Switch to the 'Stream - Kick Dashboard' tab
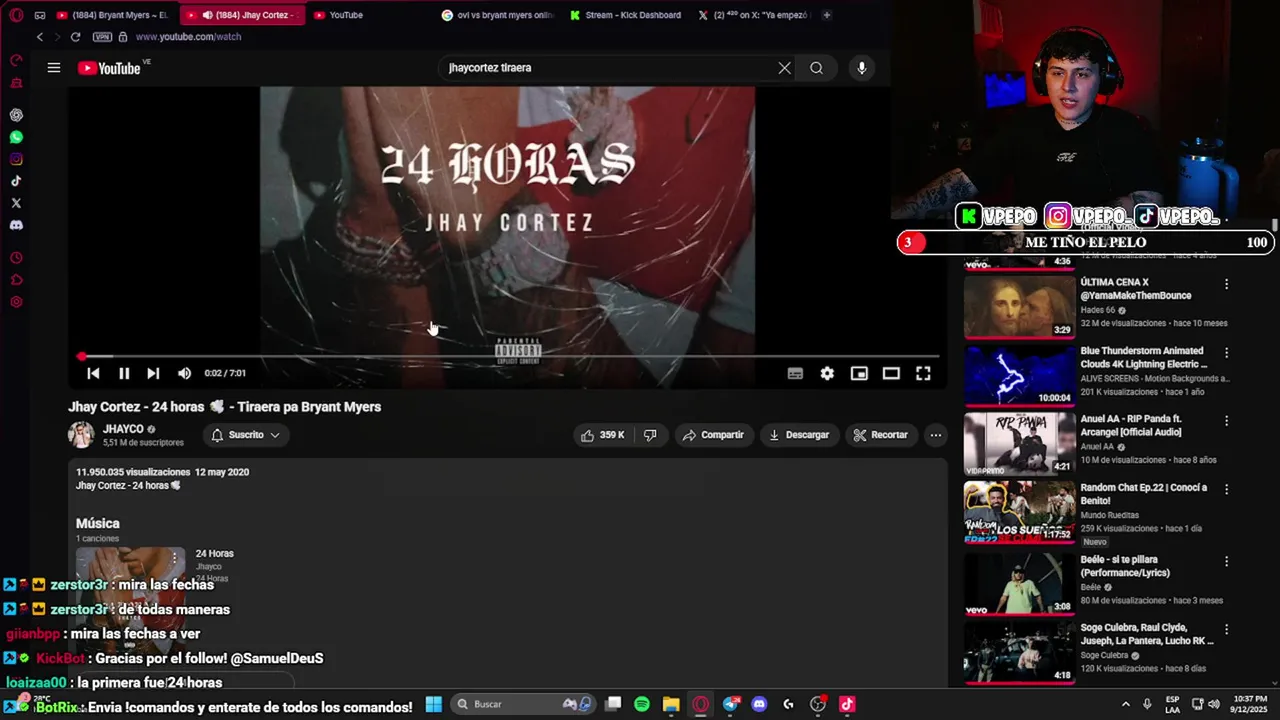 click(x=626, y=15)
